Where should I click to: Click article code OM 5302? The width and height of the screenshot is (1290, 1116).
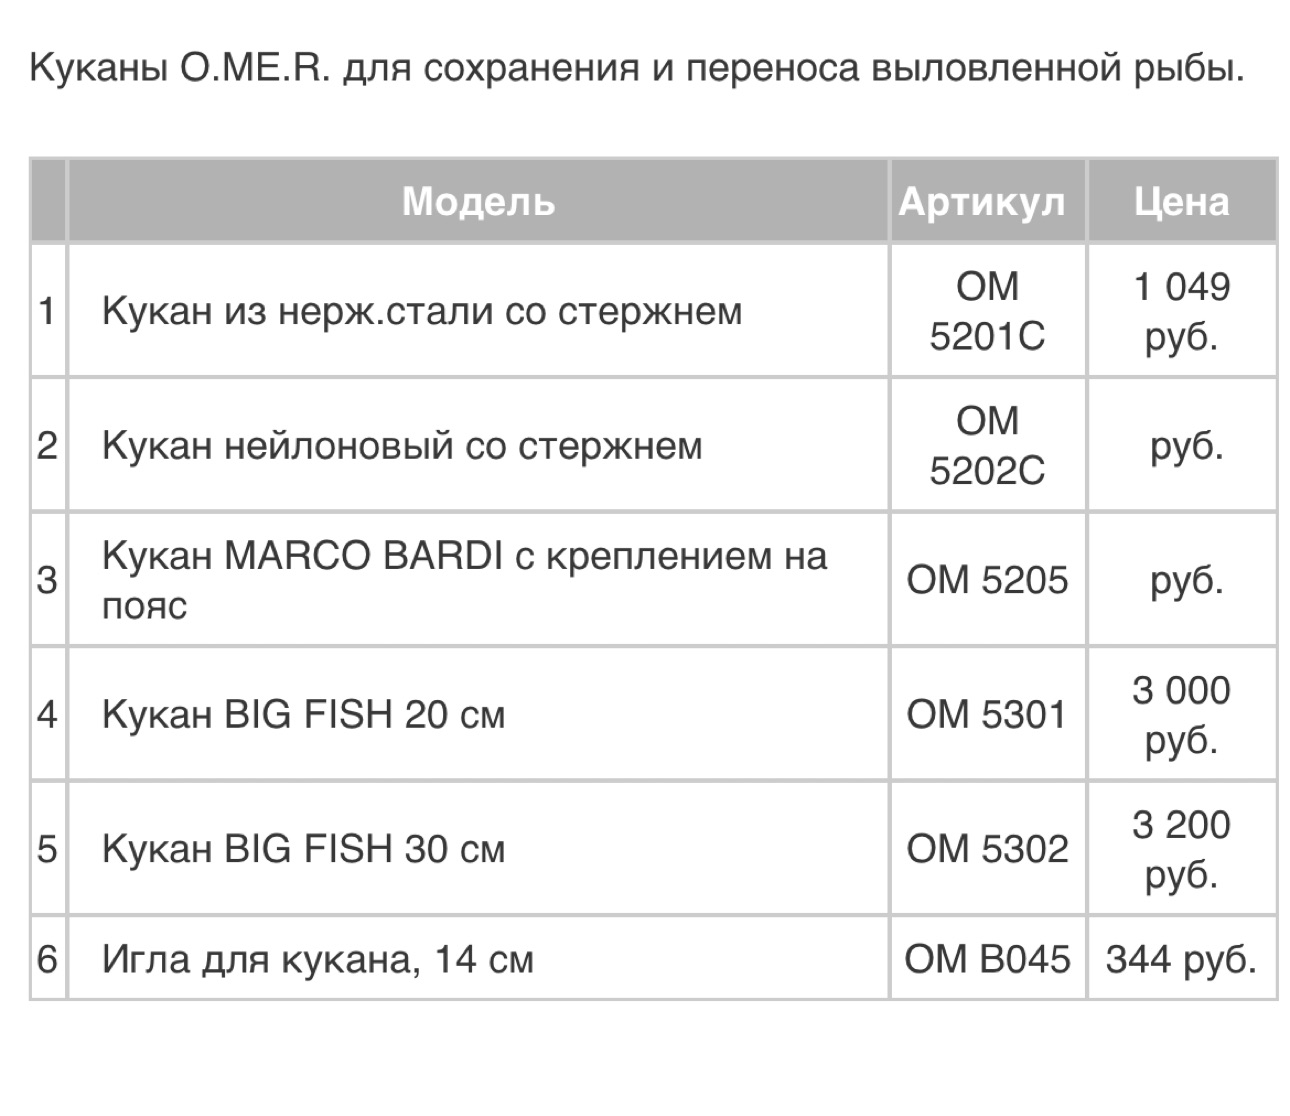(x=986, y=849)
